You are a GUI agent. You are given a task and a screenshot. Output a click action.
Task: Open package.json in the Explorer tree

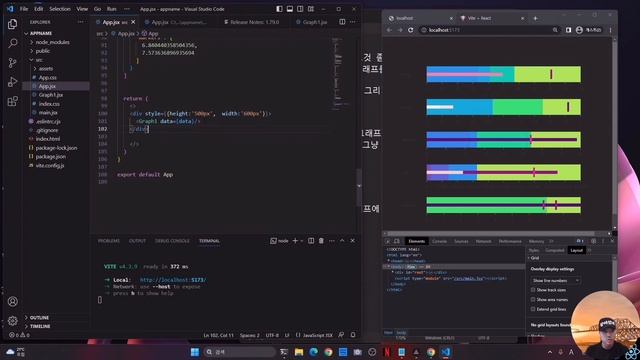51,157
